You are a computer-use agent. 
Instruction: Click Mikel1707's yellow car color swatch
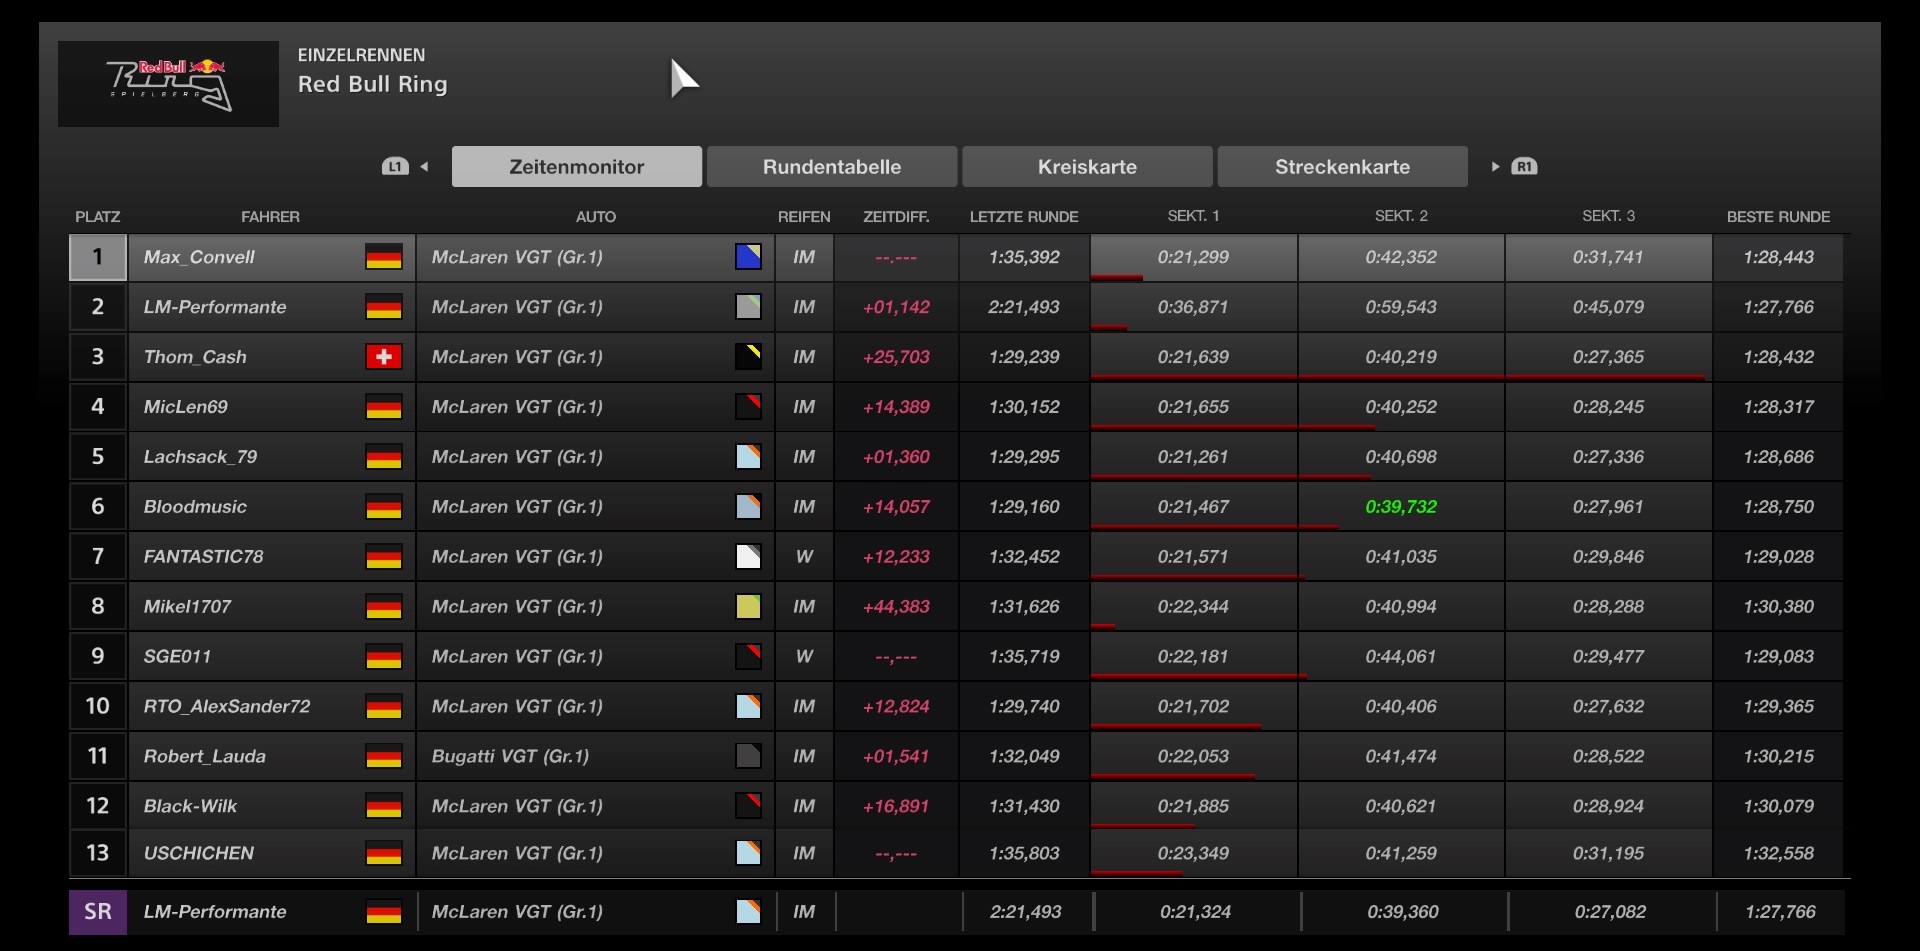coord(748,607)
